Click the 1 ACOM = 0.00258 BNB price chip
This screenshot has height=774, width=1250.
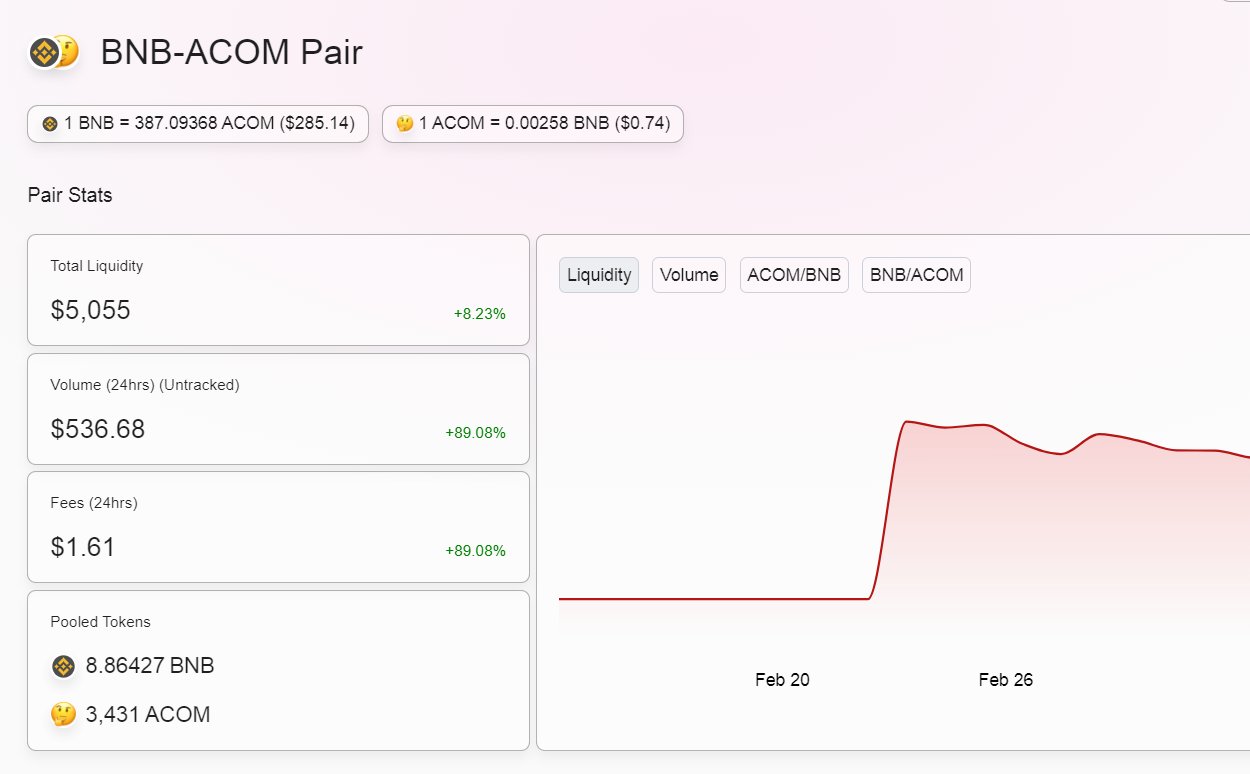533,124
